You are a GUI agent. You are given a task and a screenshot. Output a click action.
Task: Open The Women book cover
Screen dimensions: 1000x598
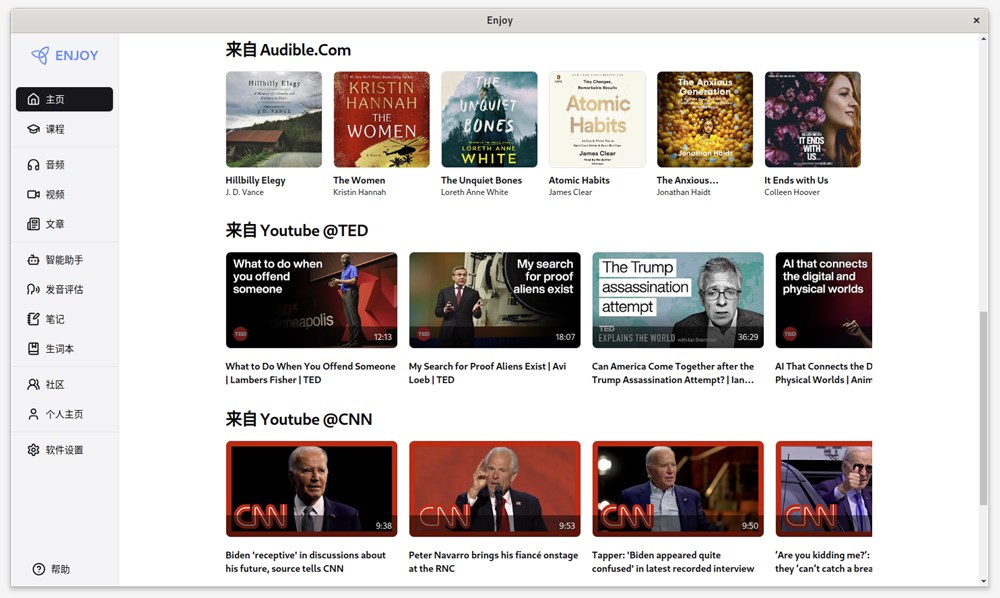pos(381,119)
